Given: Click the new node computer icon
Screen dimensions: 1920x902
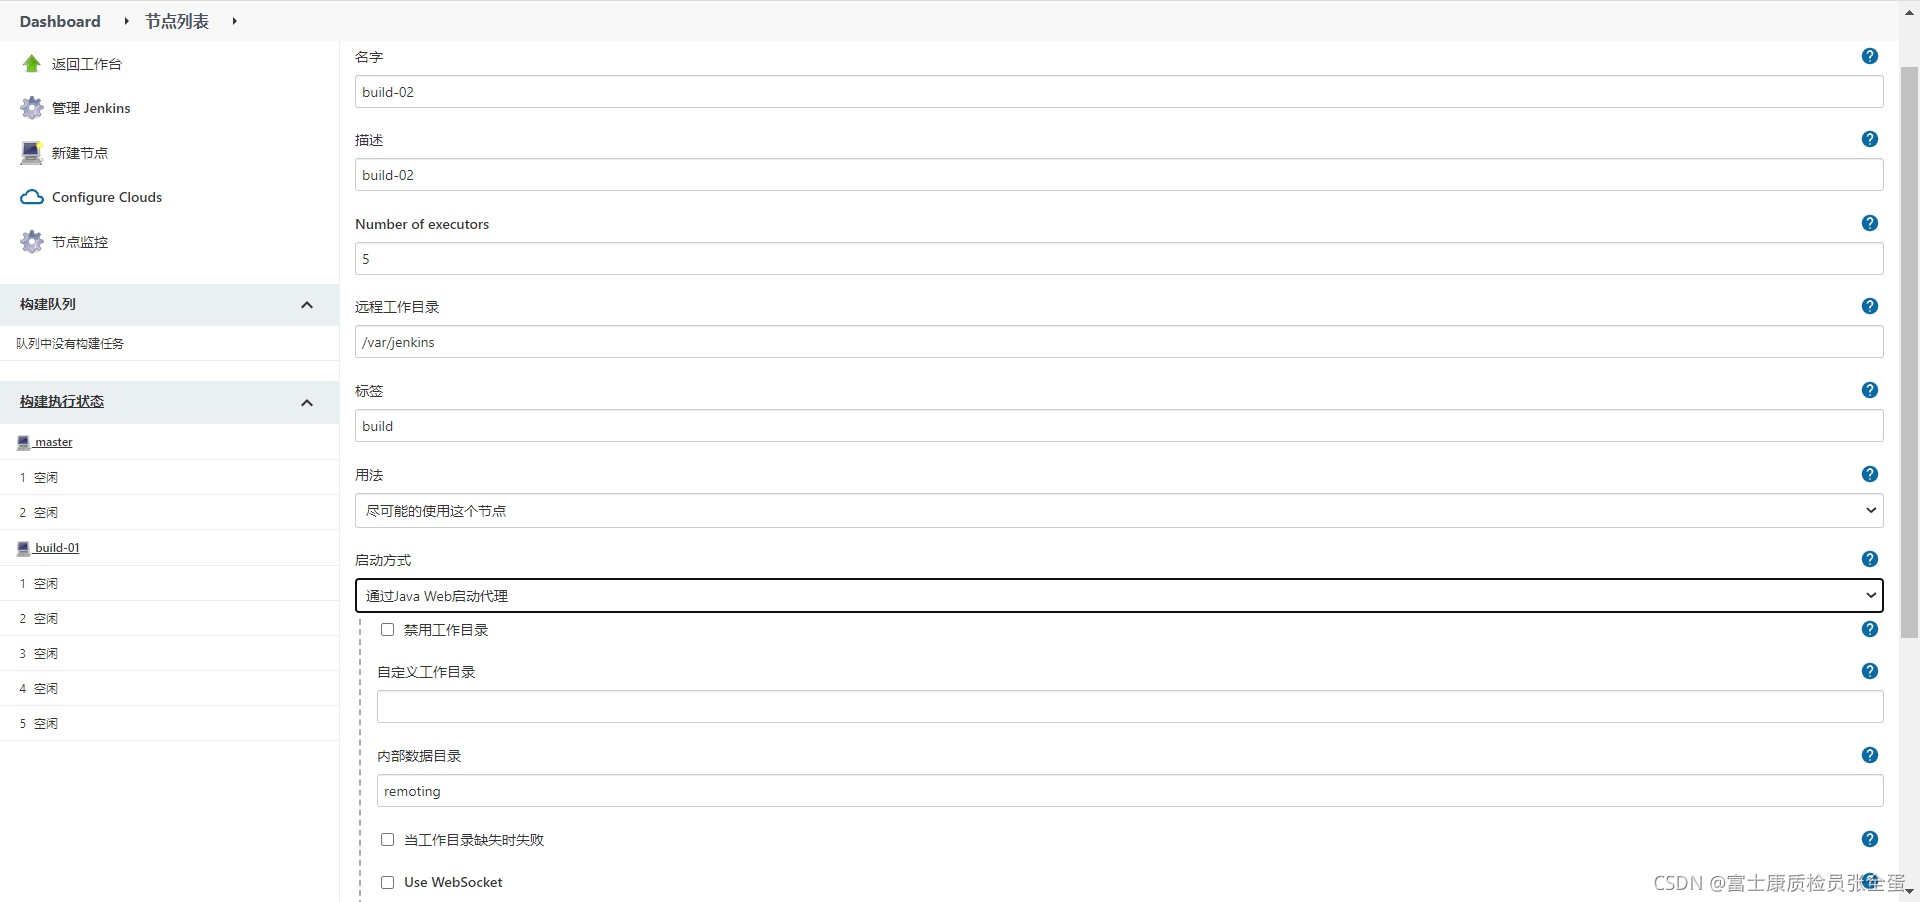Looking at the screenshot, I should pyautogui.click(x=32, y=153).
